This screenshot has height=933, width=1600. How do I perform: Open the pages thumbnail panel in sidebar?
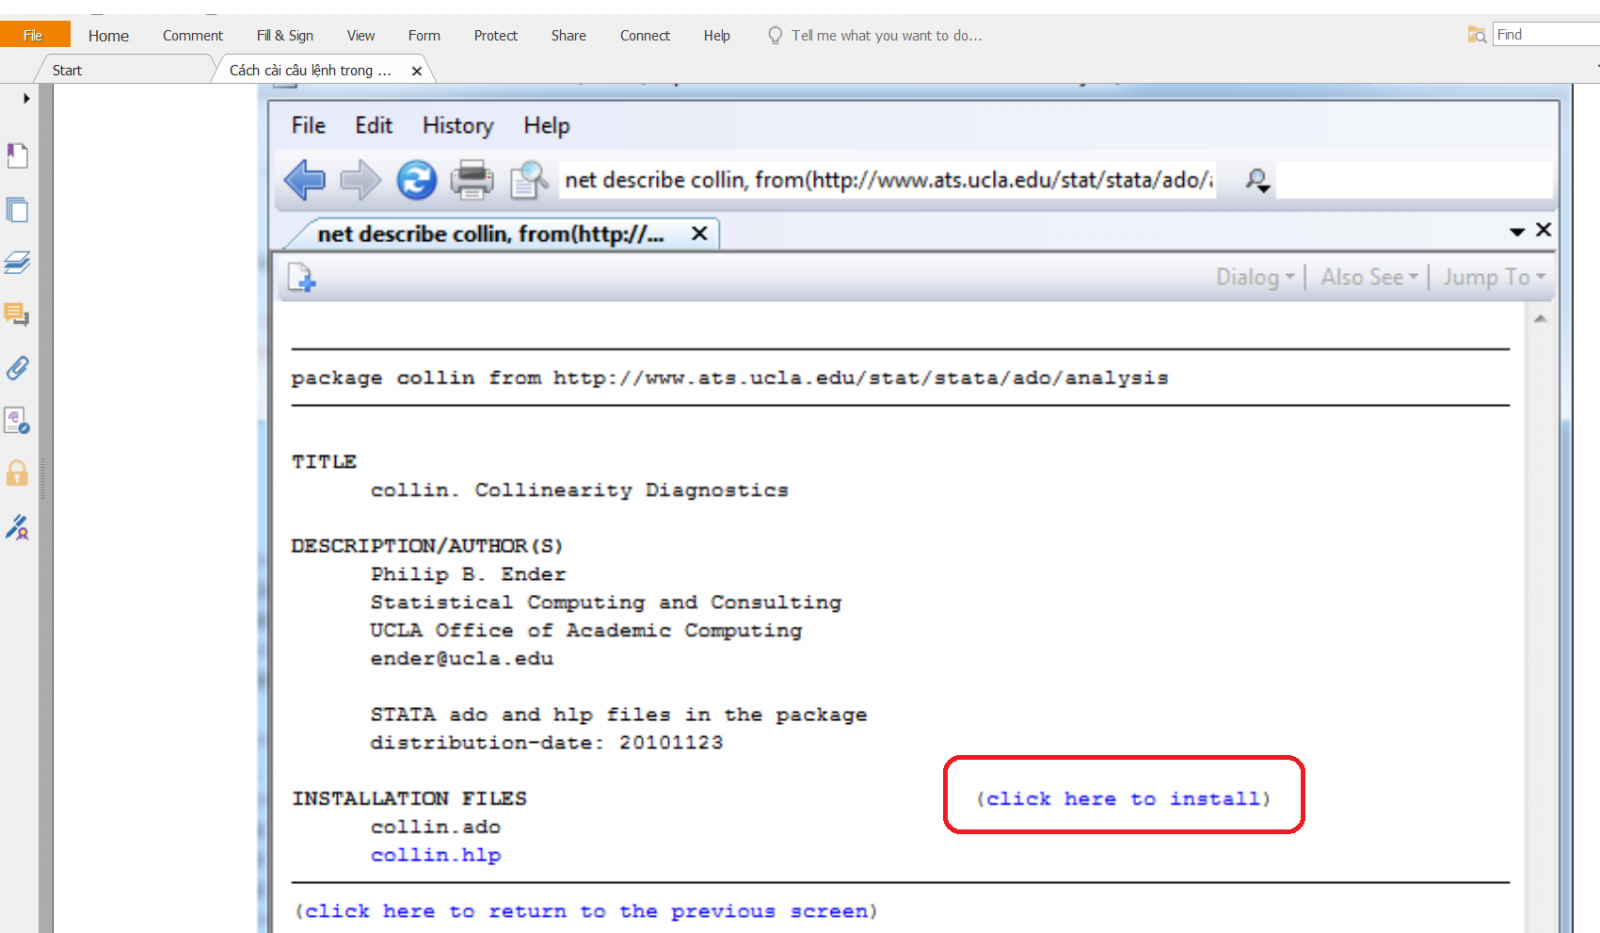17,210
